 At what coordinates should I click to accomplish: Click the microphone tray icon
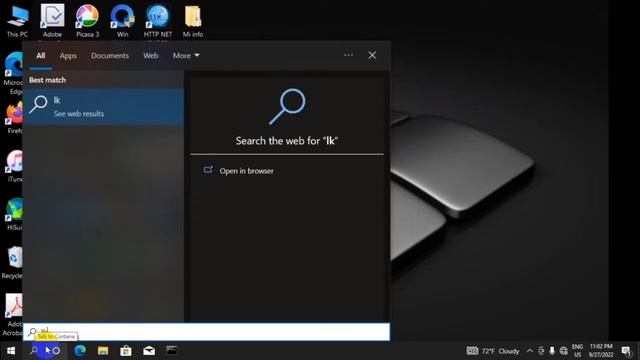coord(552,351)
